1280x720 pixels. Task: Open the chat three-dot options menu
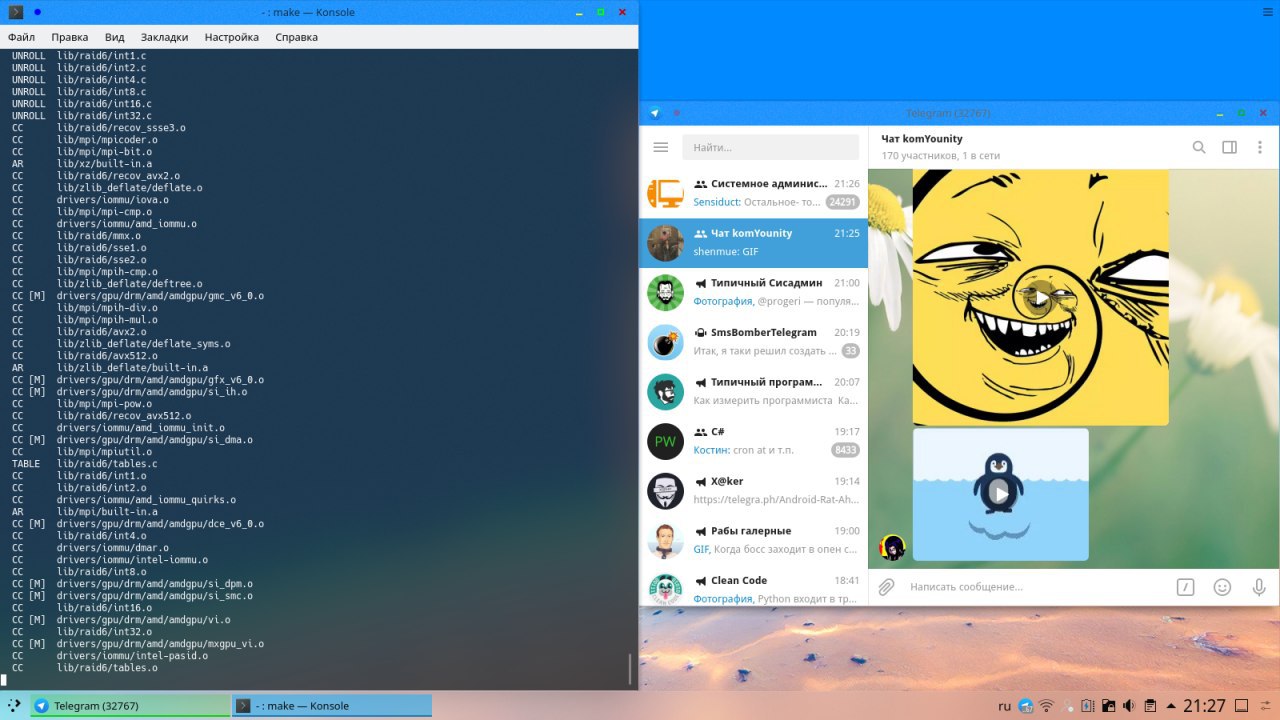[1259, 147]
